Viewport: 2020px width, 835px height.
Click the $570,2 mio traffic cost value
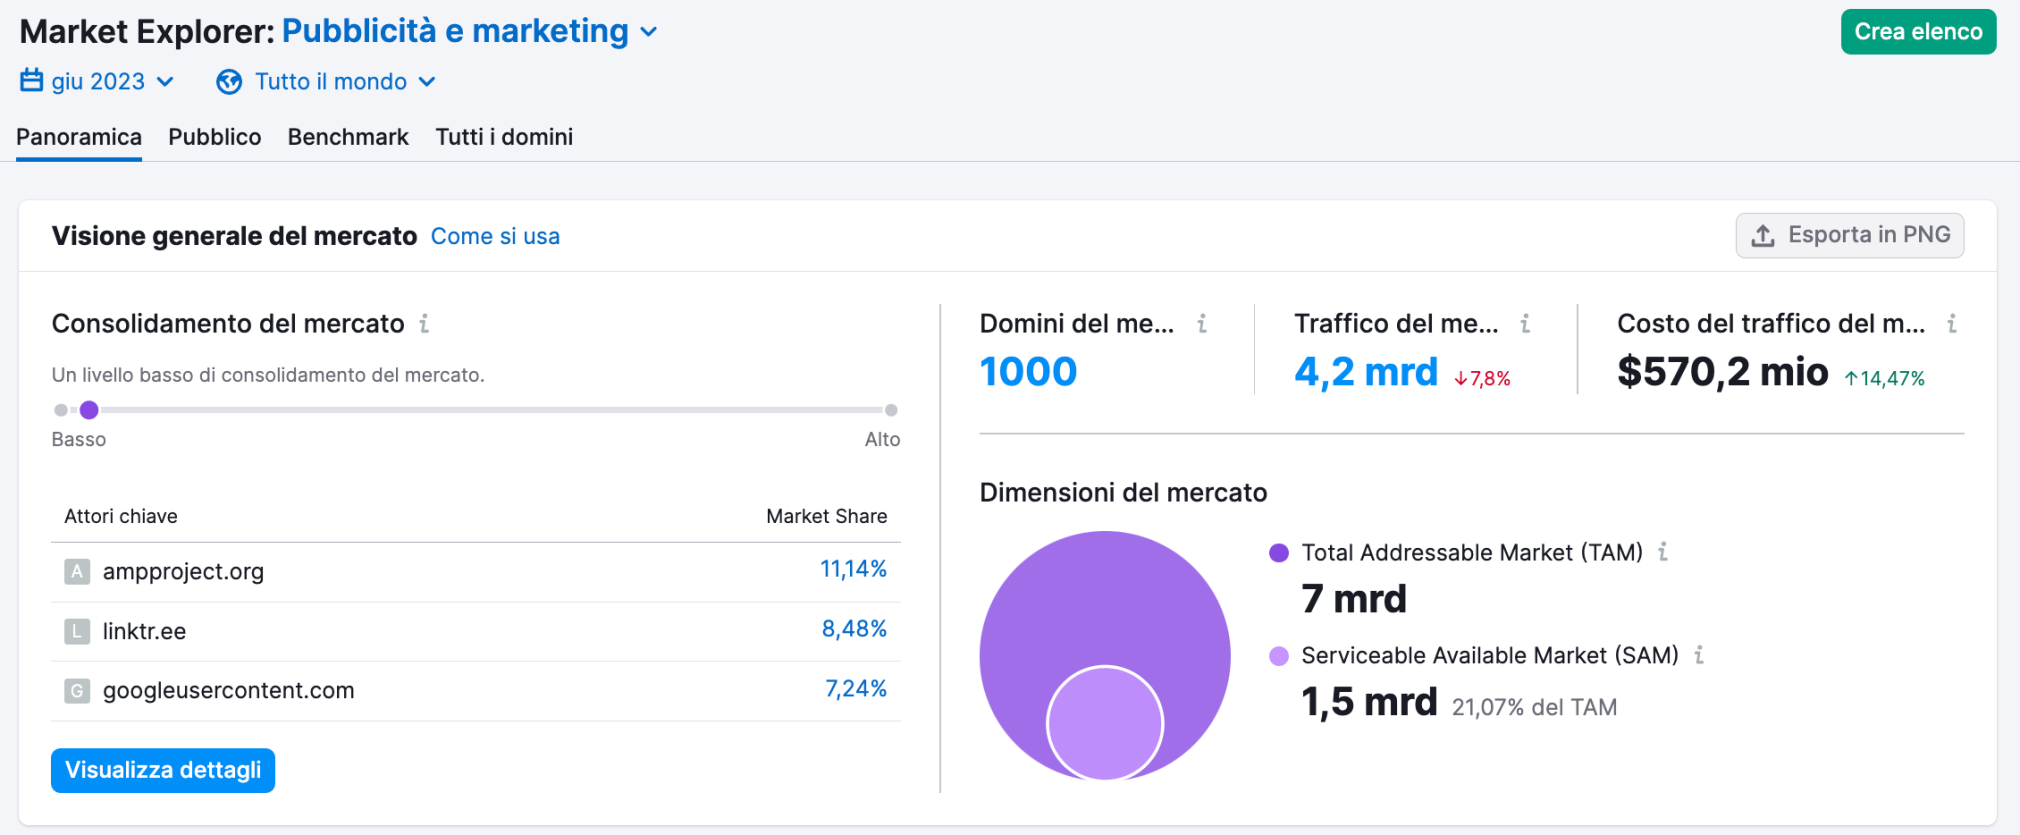click(x=1722, y=372)
